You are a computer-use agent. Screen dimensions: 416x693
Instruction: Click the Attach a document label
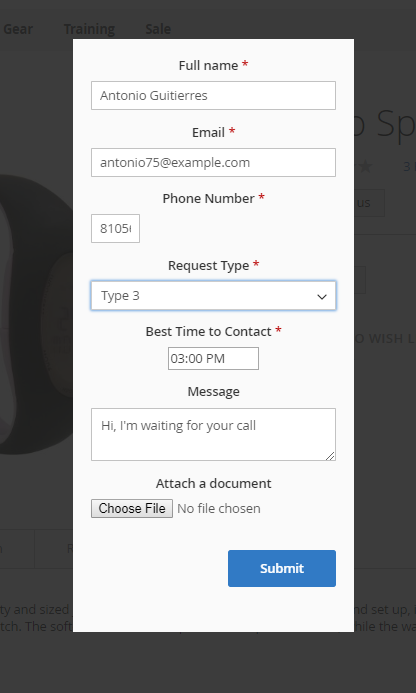point(213,484)
